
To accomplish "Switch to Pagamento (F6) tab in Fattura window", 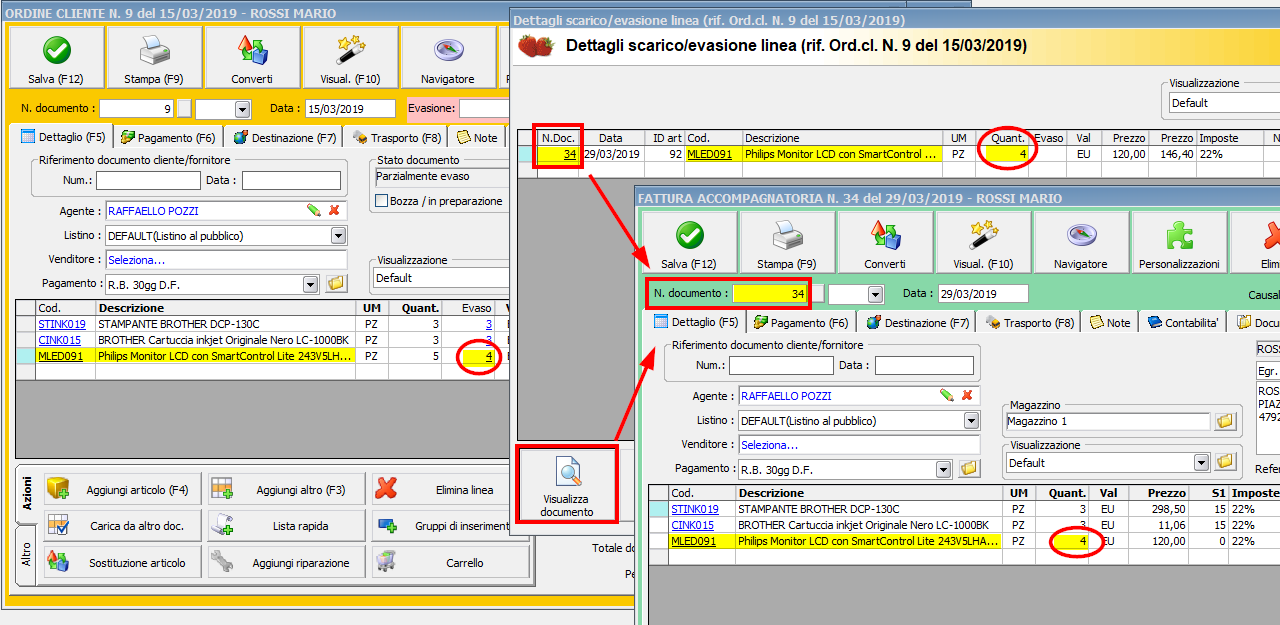I will pos(801,323).
